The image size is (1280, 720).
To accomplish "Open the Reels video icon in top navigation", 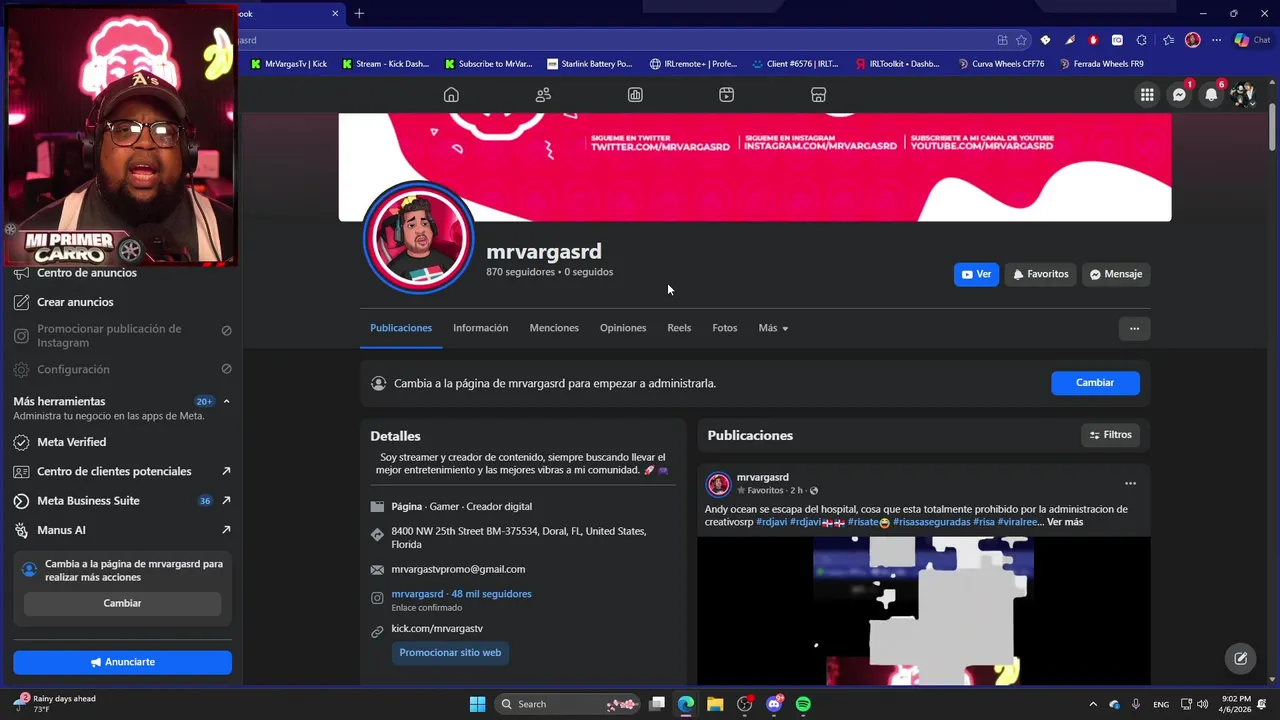I will [x=727, y=95].
